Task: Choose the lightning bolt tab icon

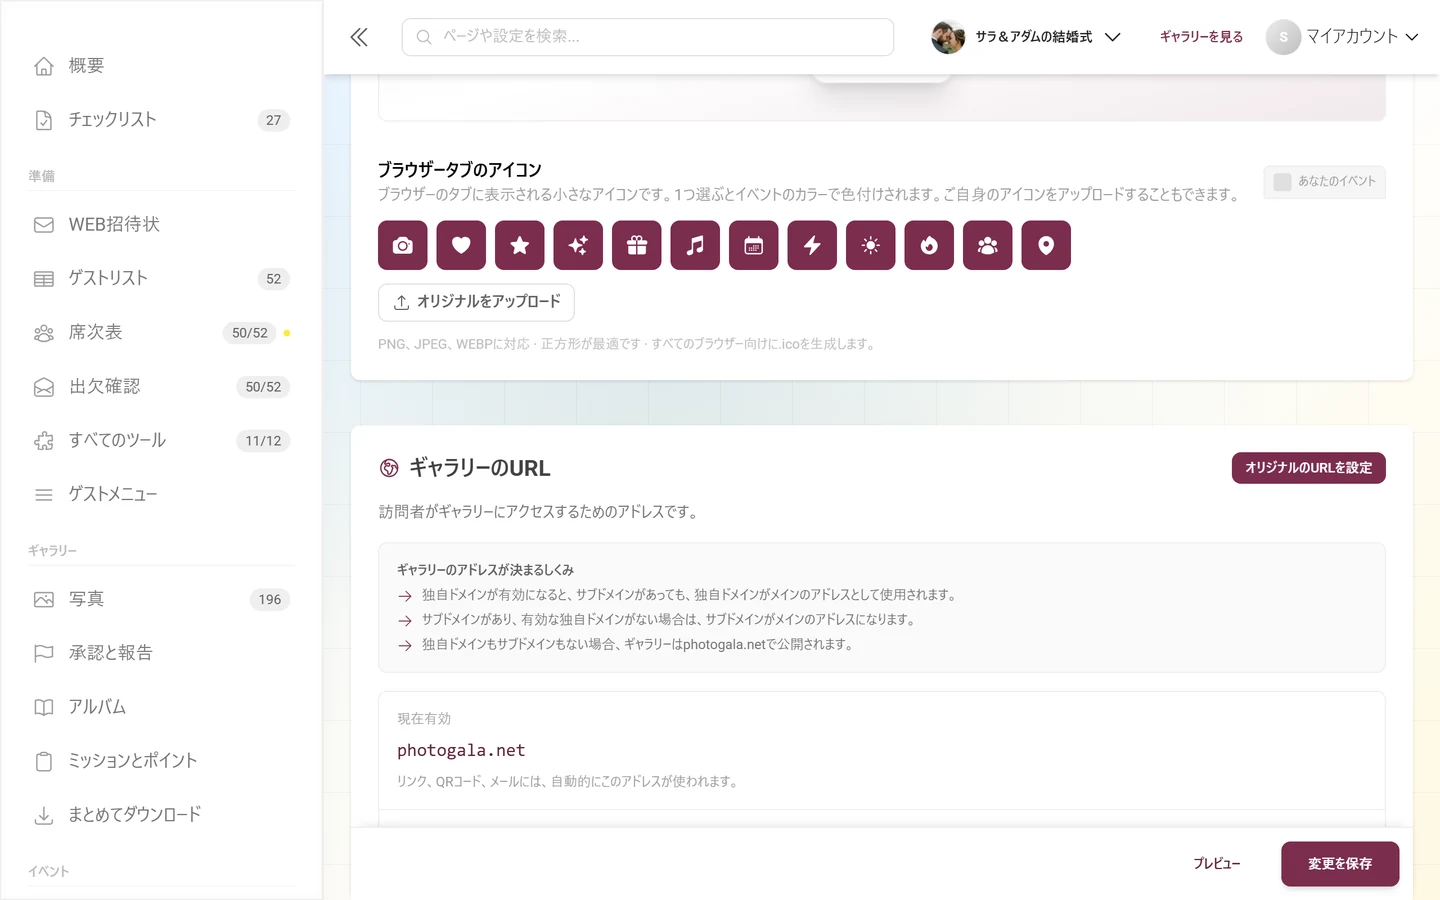Action: [812, 245]
